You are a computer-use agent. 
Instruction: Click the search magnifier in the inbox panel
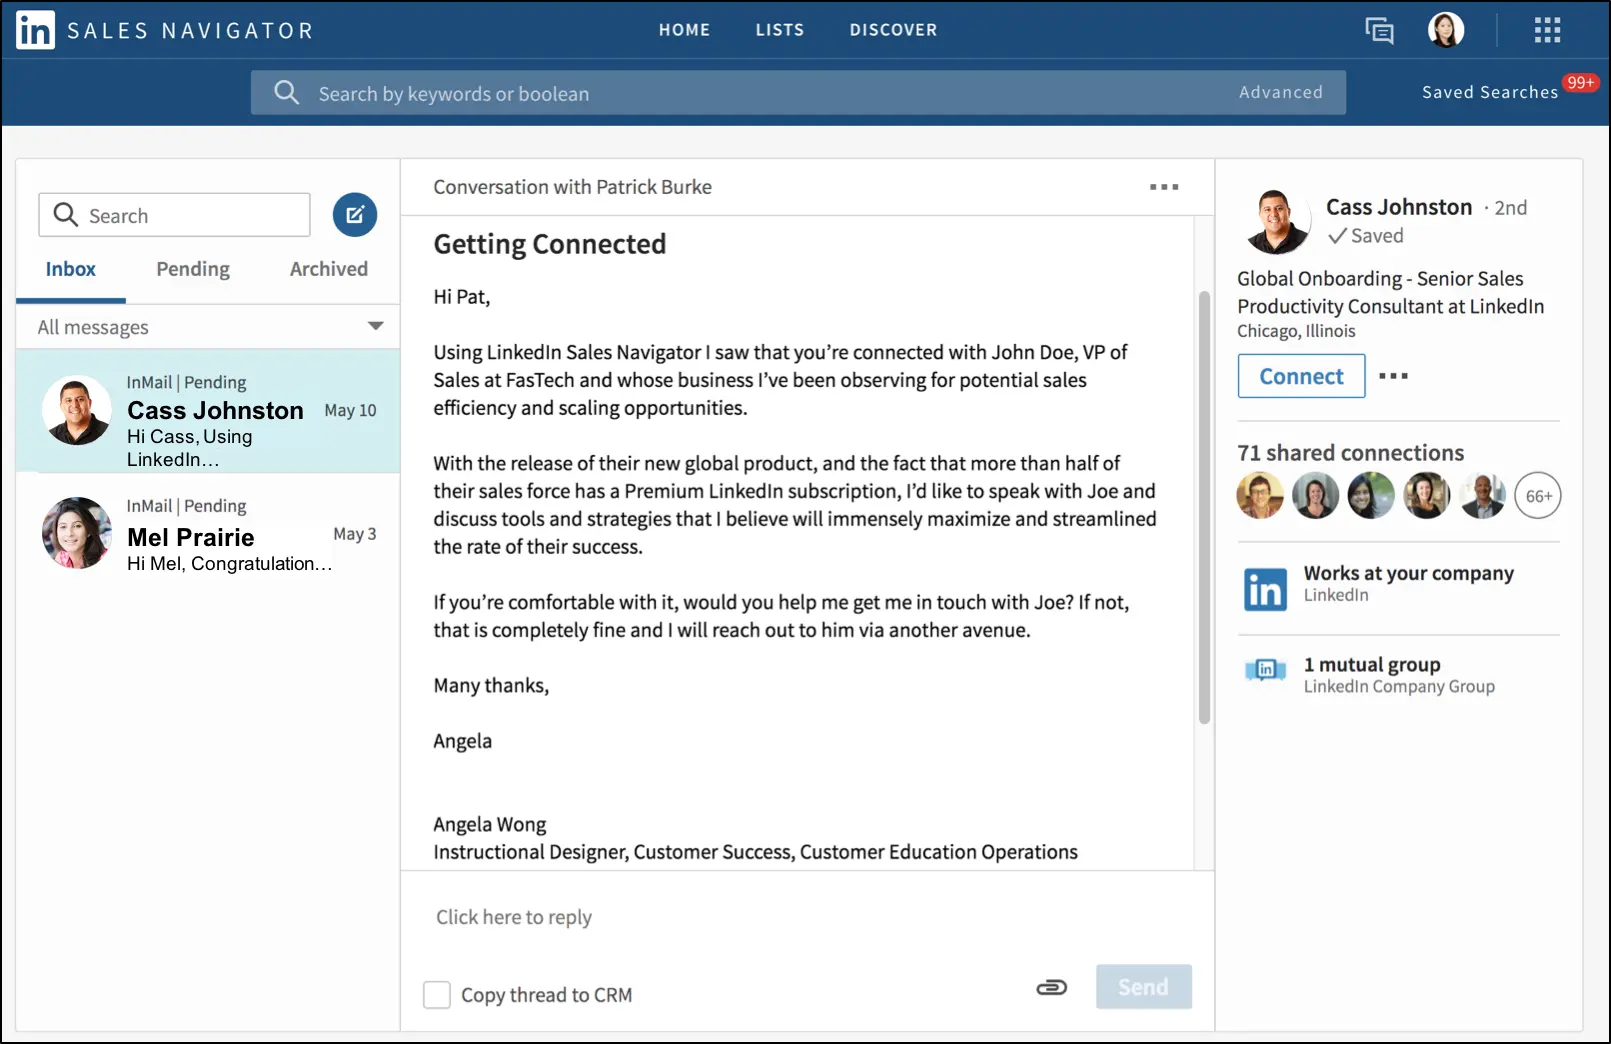pos(65,214)
